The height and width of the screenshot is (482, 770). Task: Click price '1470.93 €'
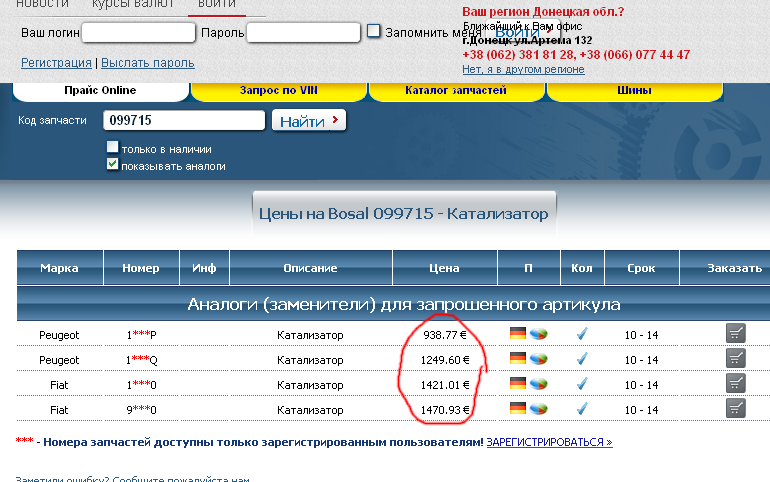coord(445,410)
